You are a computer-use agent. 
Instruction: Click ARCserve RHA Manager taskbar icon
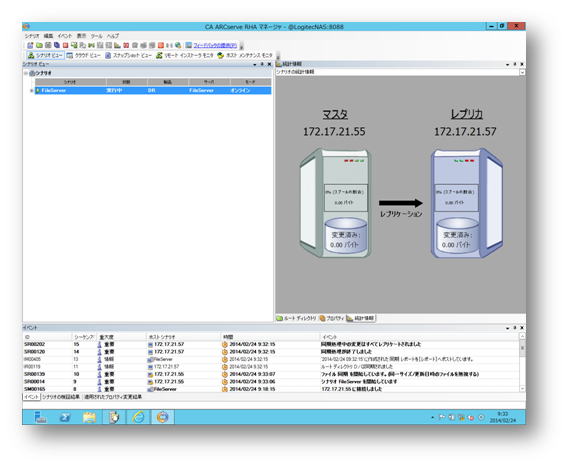[x=163, y=417]
